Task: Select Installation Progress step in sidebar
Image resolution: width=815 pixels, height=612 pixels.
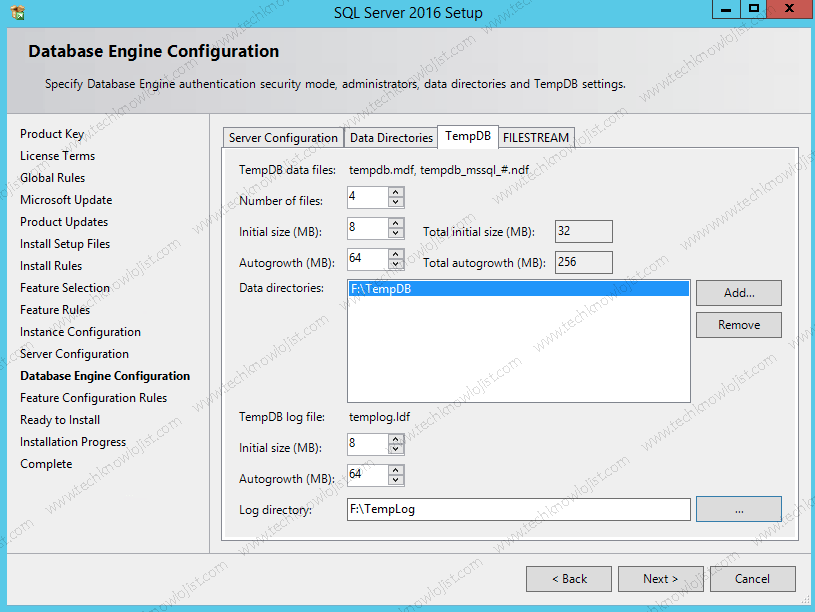Action: [73, 442]
